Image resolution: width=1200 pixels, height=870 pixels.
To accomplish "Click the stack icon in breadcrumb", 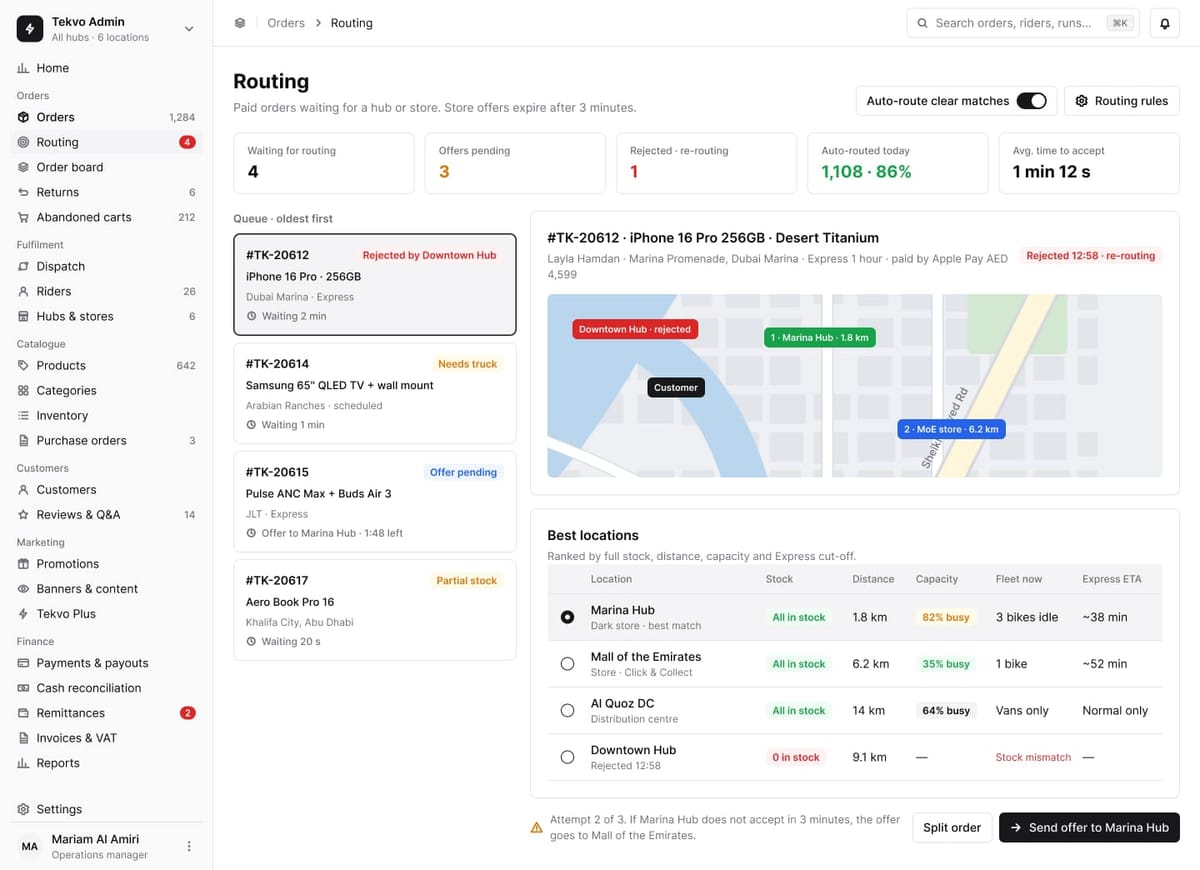I will tap(240, 23).
